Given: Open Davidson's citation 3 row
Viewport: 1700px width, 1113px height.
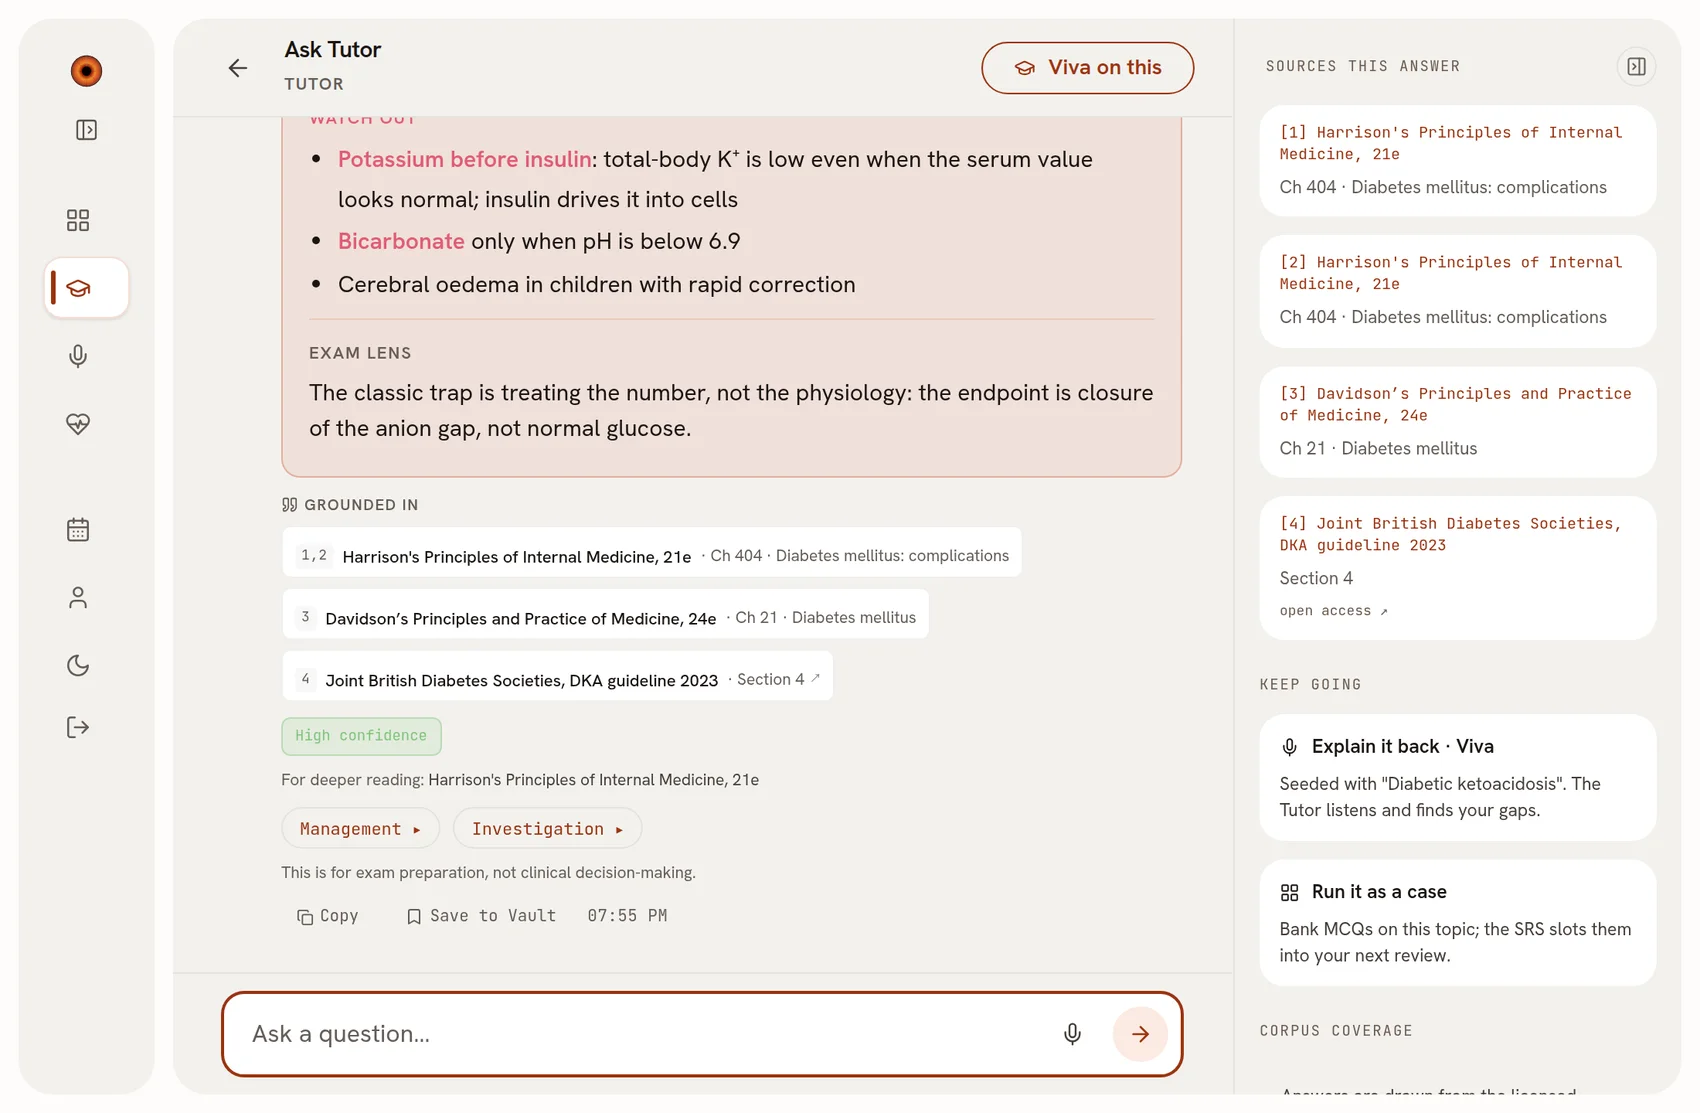Looking at the screenshot, I should point(605,614).
